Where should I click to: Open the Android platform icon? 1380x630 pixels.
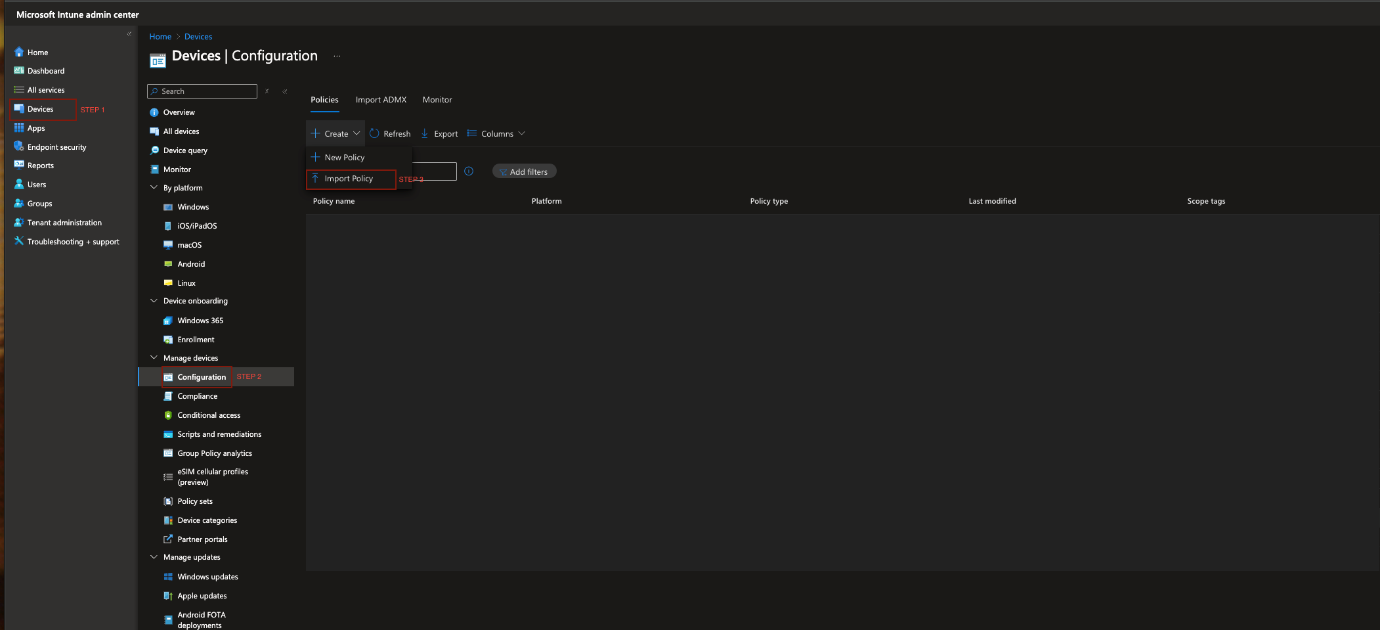click(x=168, y=264)
